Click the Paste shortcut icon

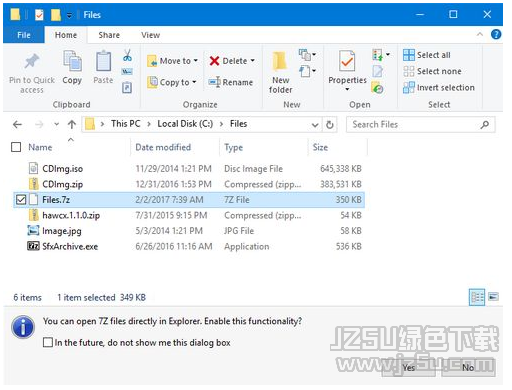[127, 88]
